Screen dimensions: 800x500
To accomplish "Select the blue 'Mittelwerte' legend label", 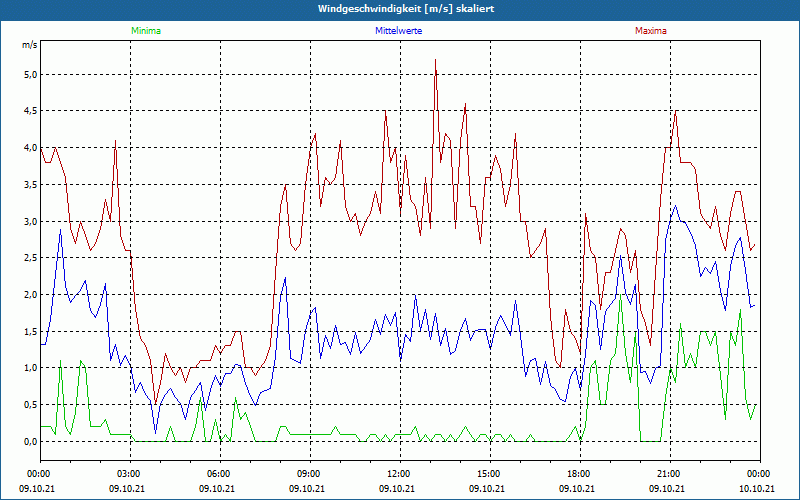I will [x=398, y=31].
